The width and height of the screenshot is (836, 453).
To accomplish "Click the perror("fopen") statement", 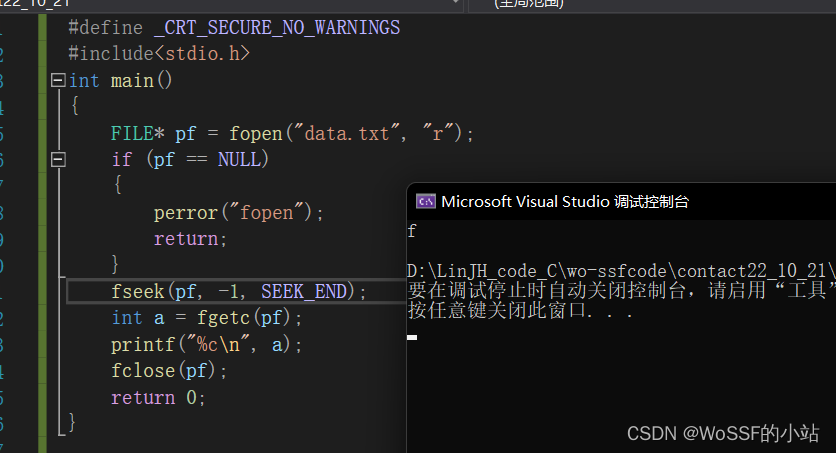I will tap(238, 213).
